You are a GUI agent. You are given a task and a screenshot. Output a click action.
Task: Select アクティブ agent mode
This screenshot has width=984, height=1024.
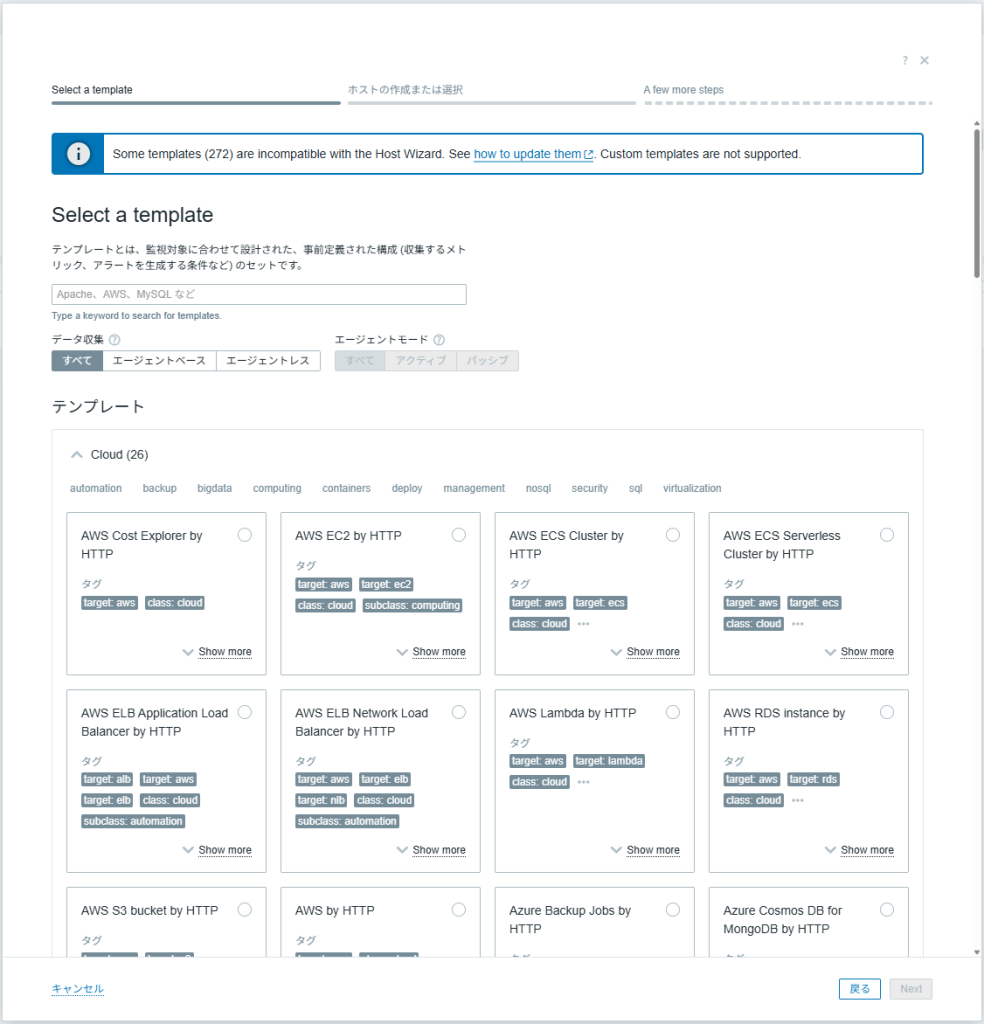pyautogui.click(x=421, y=360)
